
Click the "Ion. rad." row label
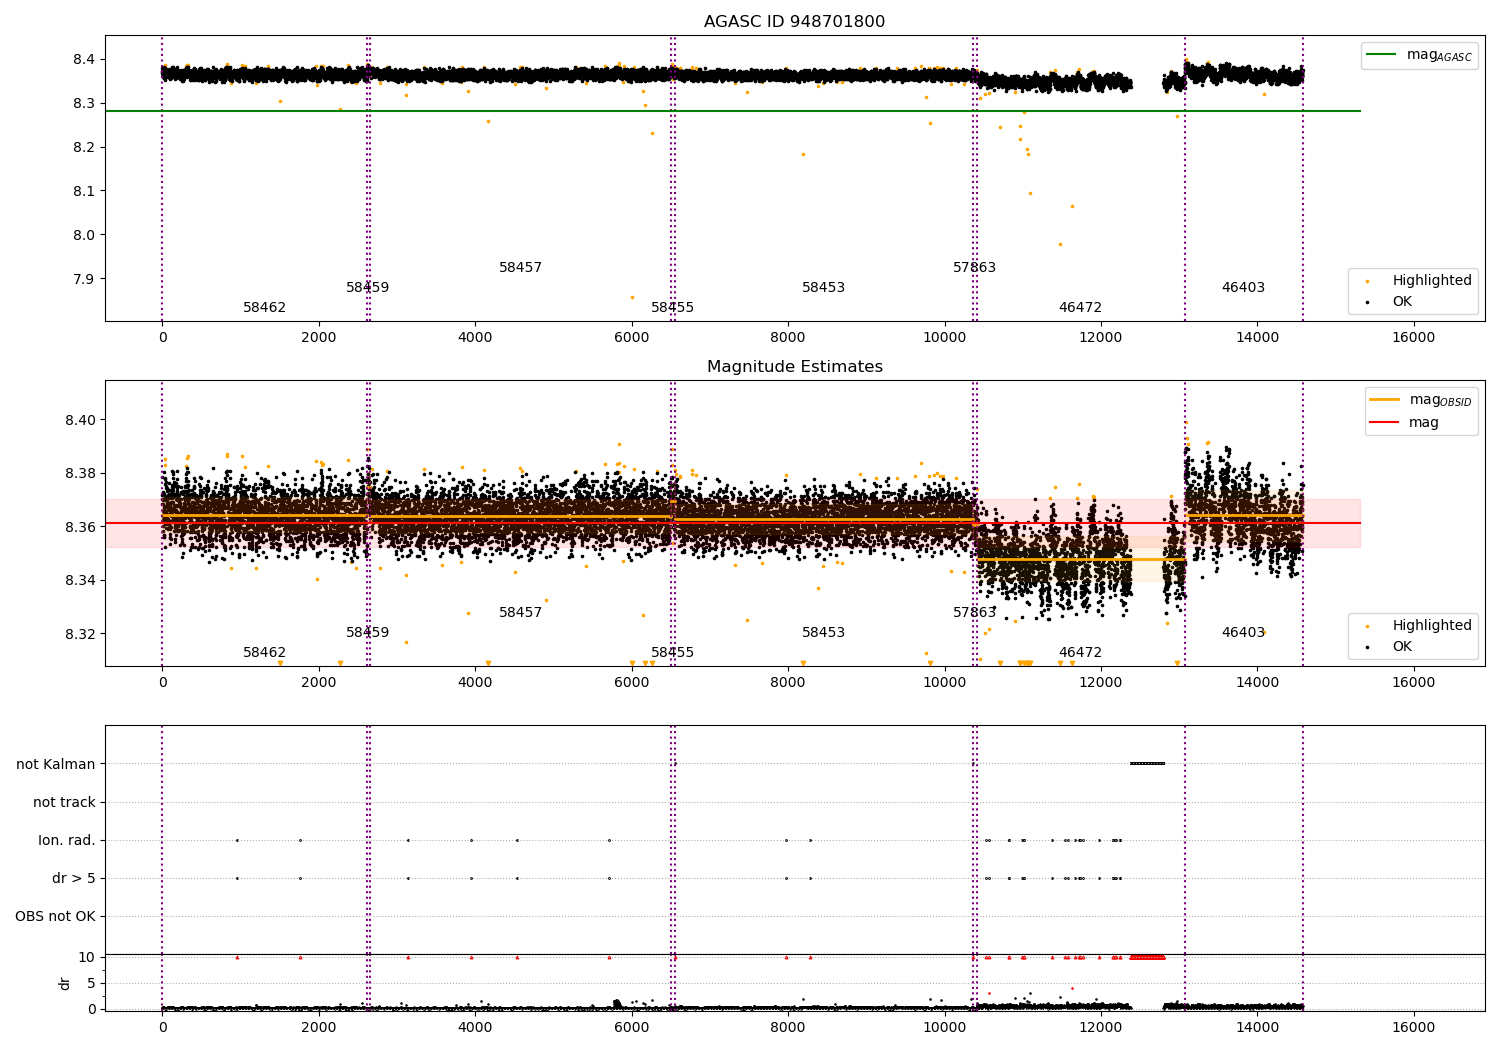click(67, 840)
